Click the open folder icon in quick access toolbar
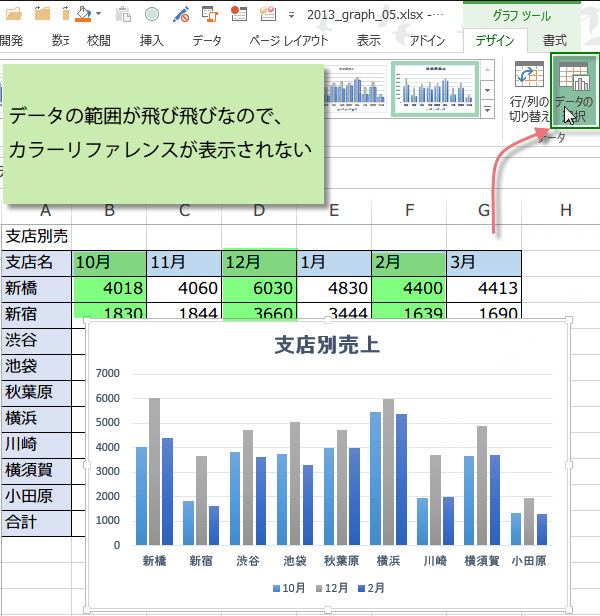This screenshot has width=600, height=616. click(x=14, y=14)
